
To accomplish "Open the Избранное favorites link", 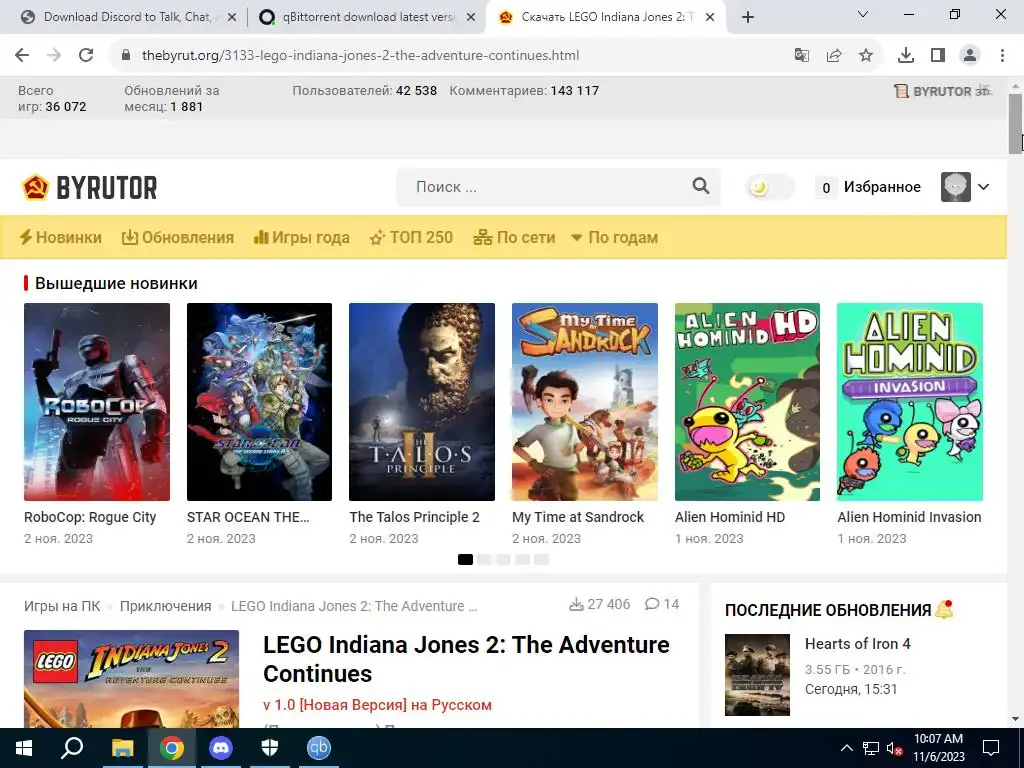I will pos(882,187).
